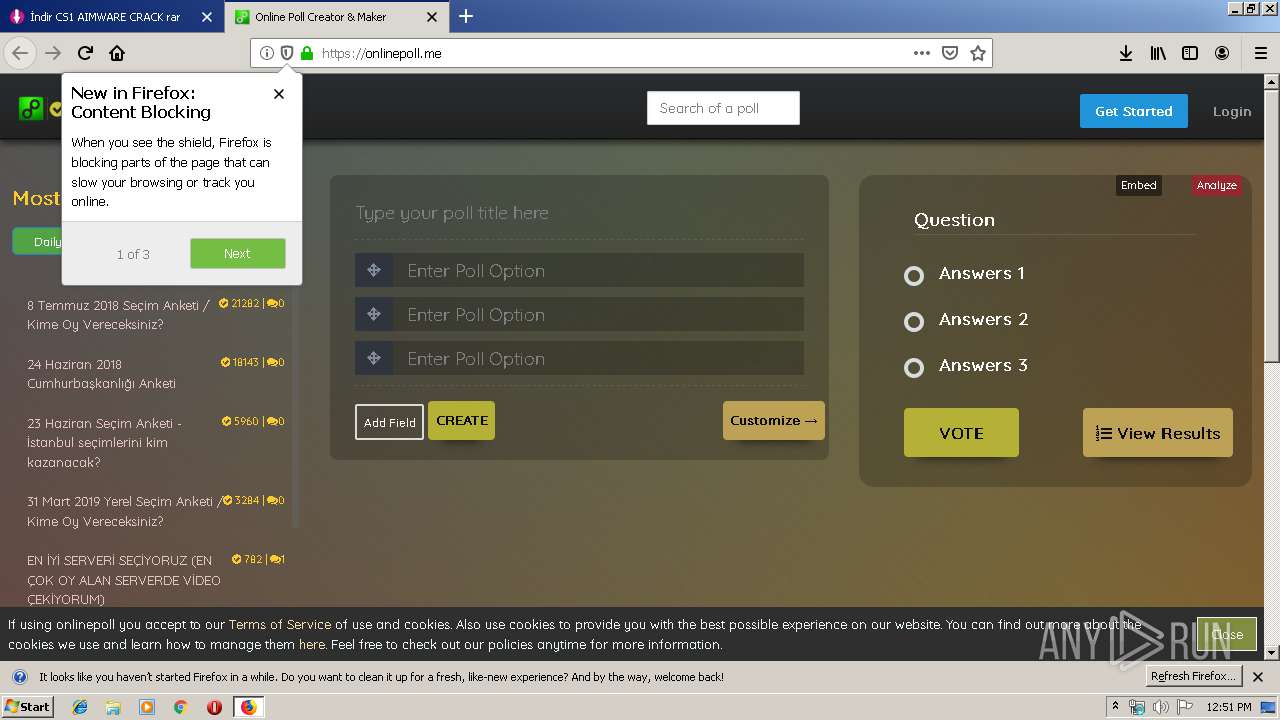Click the 'here' cookies link

pos(312,644)
